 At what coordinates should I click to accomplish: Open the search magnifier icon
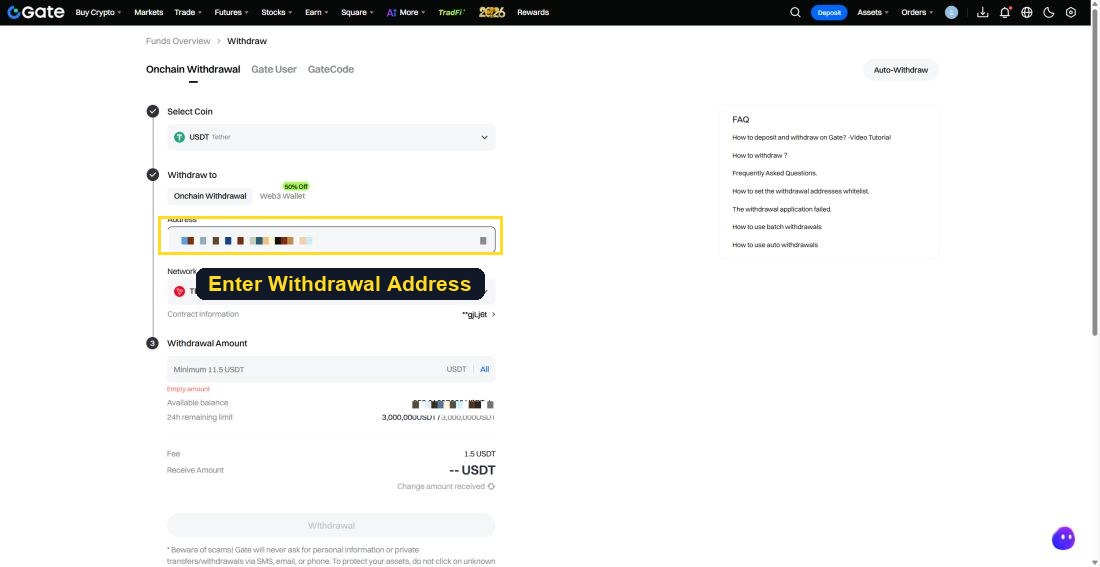tap(795, 12)
